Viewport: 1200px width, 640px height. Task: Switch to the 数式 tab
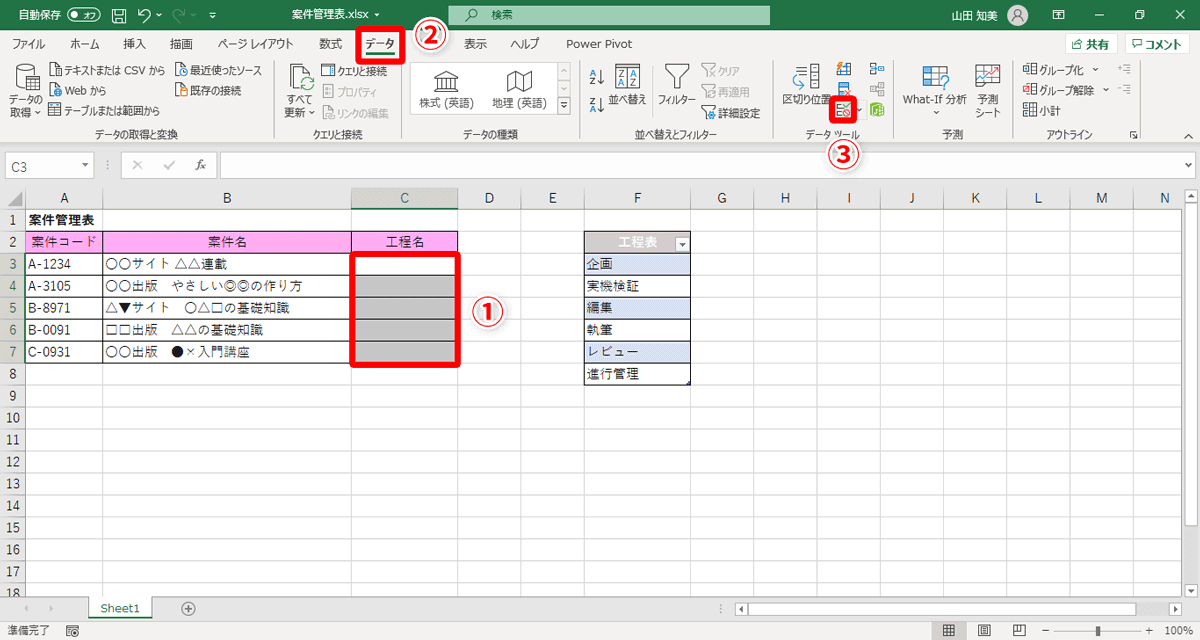pos(331,44)
